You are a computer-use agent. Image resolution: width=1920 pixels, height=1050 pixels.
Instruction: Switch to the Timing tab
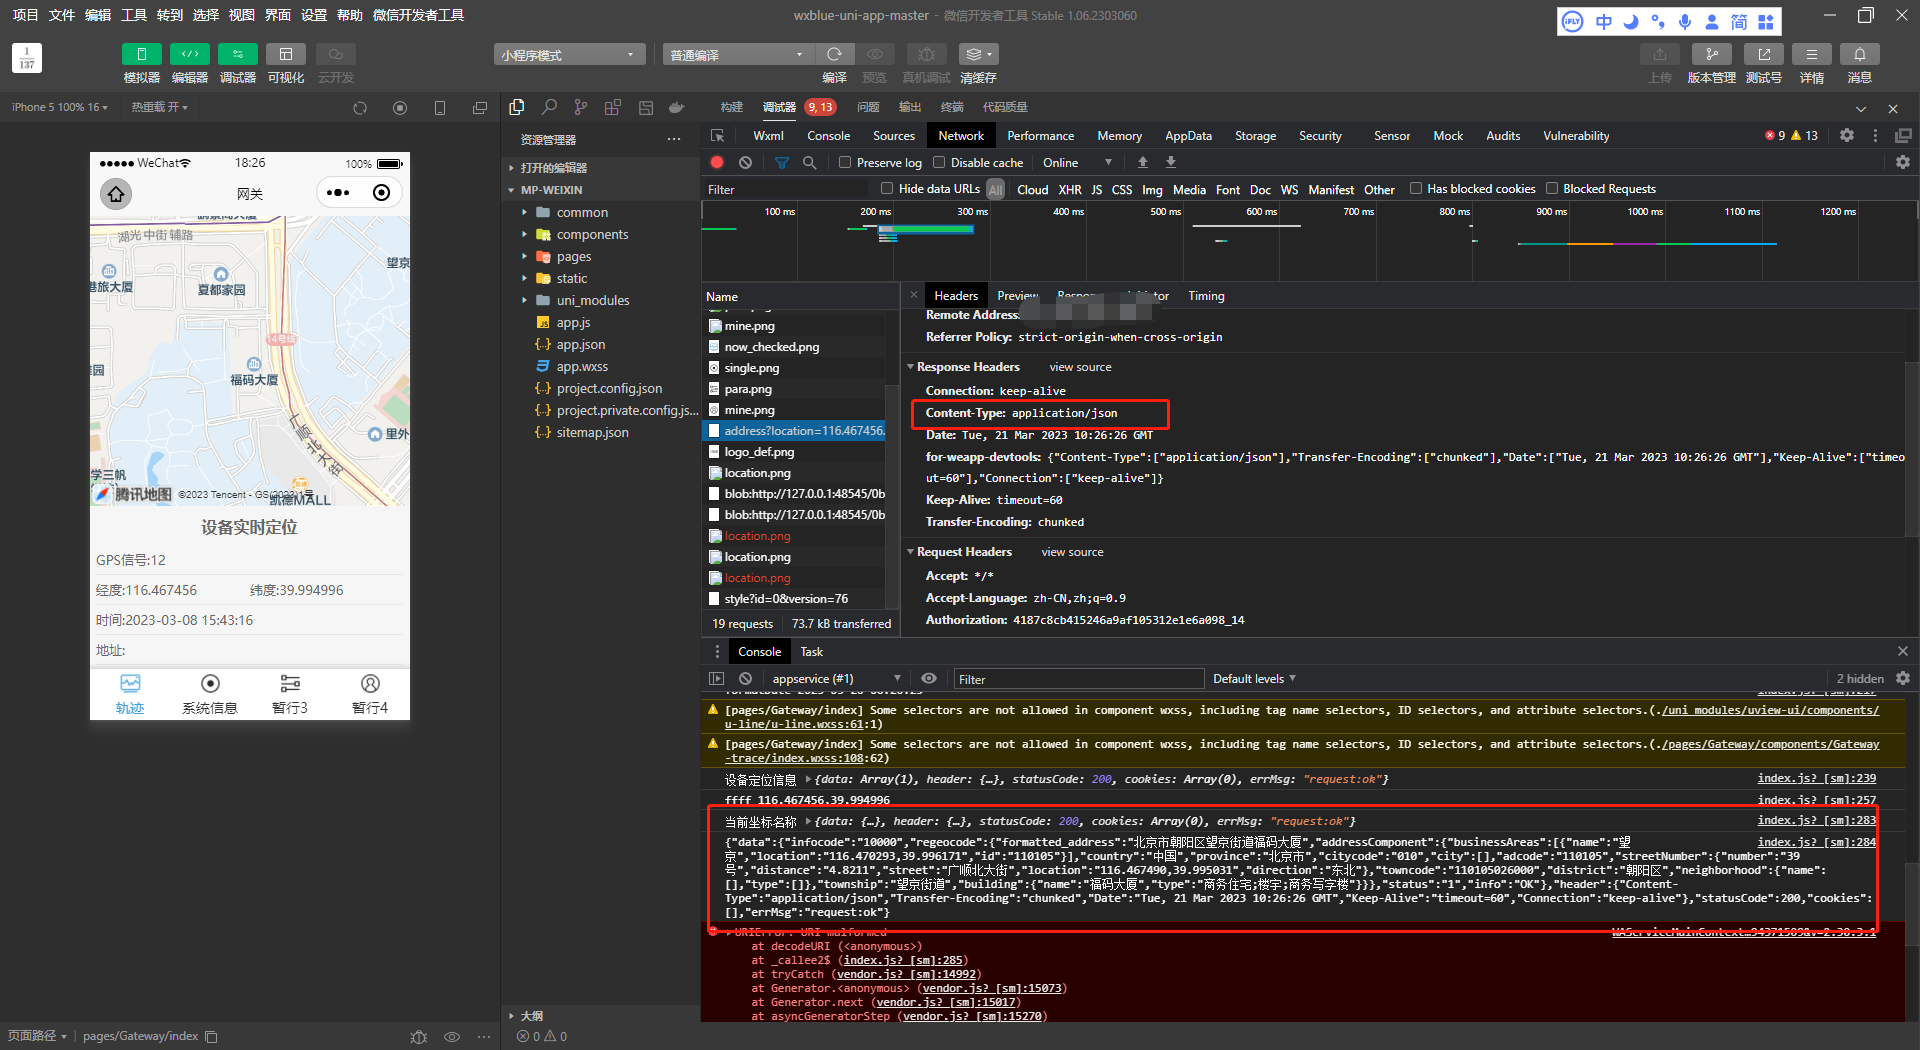[1206, 296]
